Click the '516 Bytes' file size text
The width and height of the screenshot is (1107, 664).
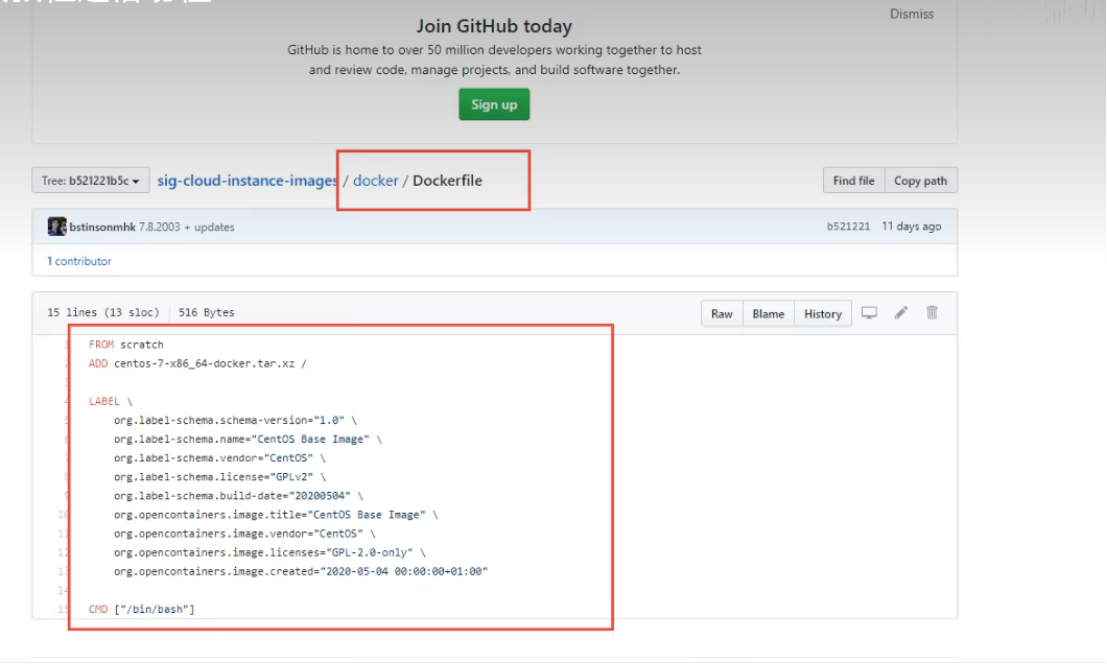coord(206,313)
